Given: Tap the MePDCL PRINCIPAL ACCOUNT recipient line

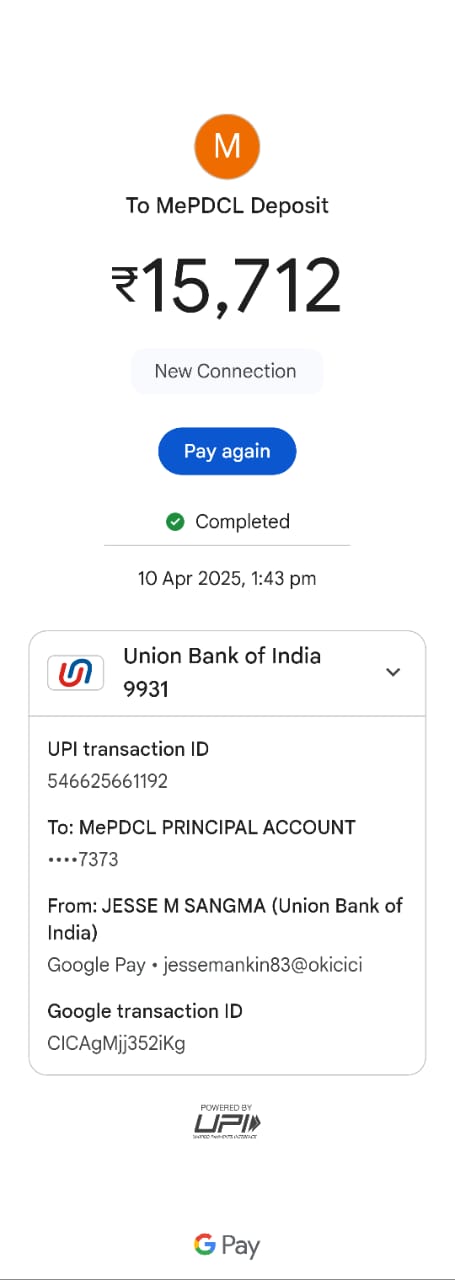Looking at the screenshot, I should 201,827.
